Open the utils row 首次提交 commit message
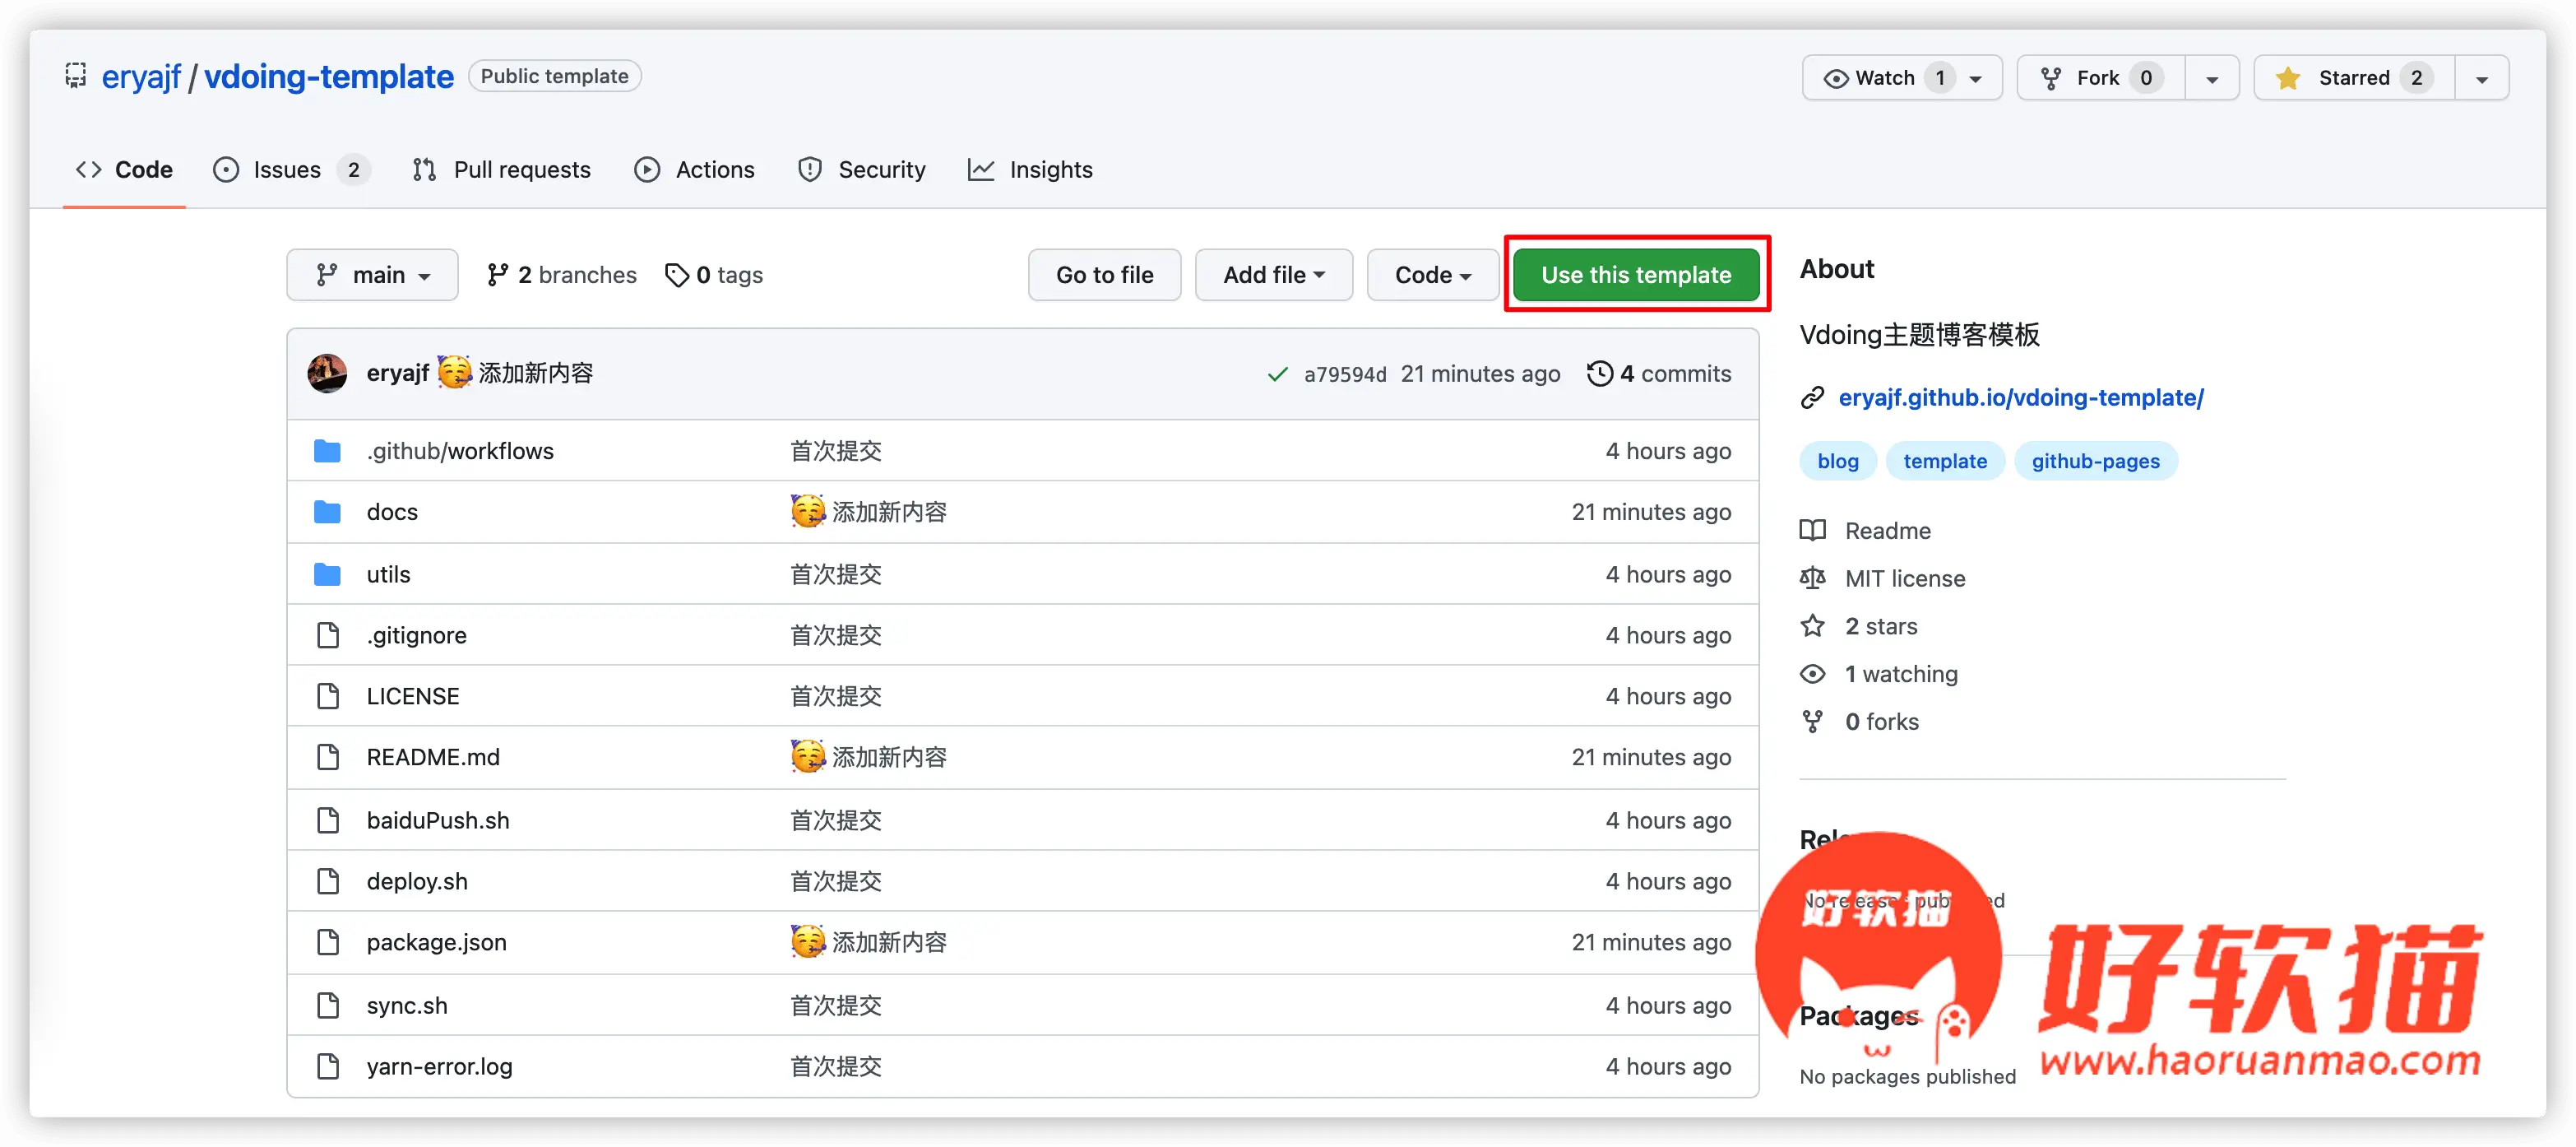The width and height of the screenshot is (2576, 1147). (x=836, y=574)
